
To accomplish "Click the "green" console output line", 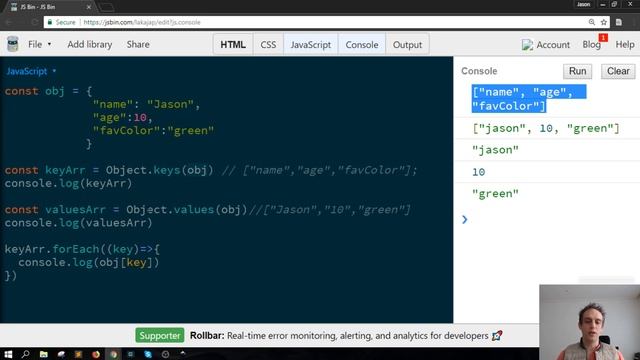I will [496, 193].
